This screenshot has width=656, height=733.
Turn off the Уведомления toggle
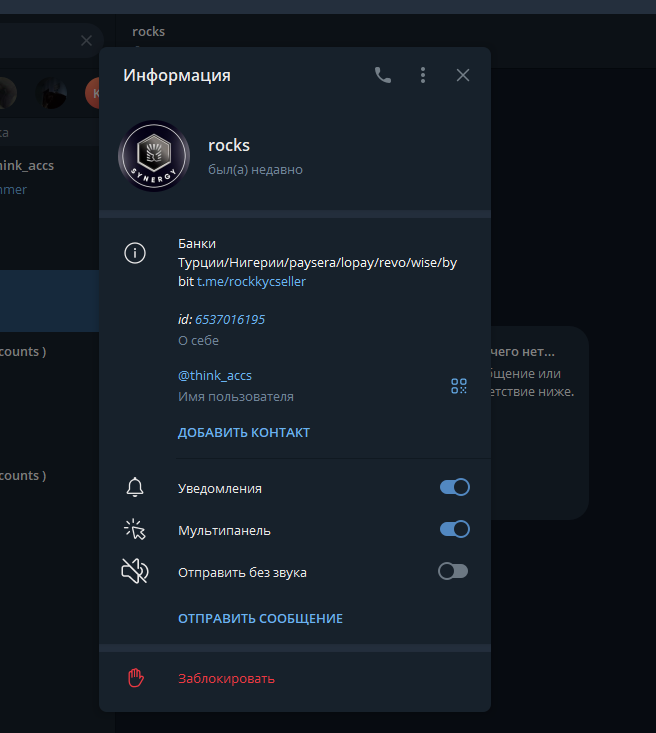click(x=454, y=487)
